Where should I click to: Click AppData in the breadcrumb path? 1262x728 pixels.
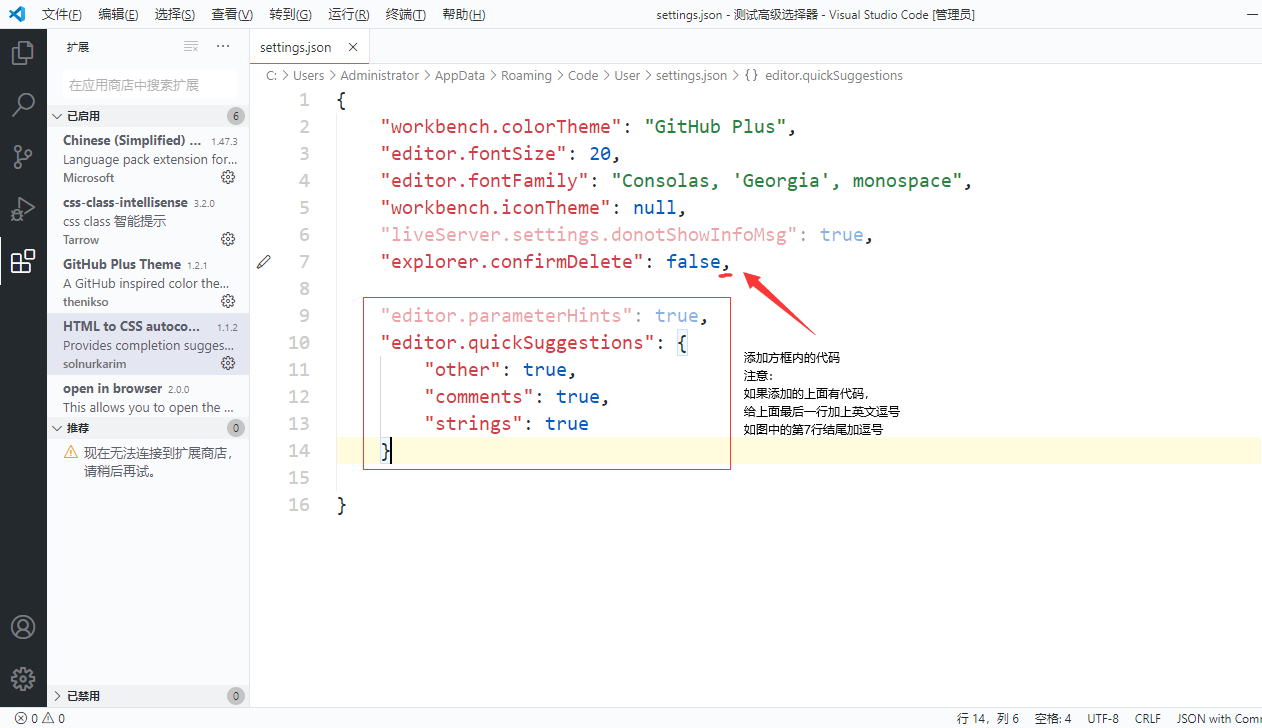pos(460,75)
